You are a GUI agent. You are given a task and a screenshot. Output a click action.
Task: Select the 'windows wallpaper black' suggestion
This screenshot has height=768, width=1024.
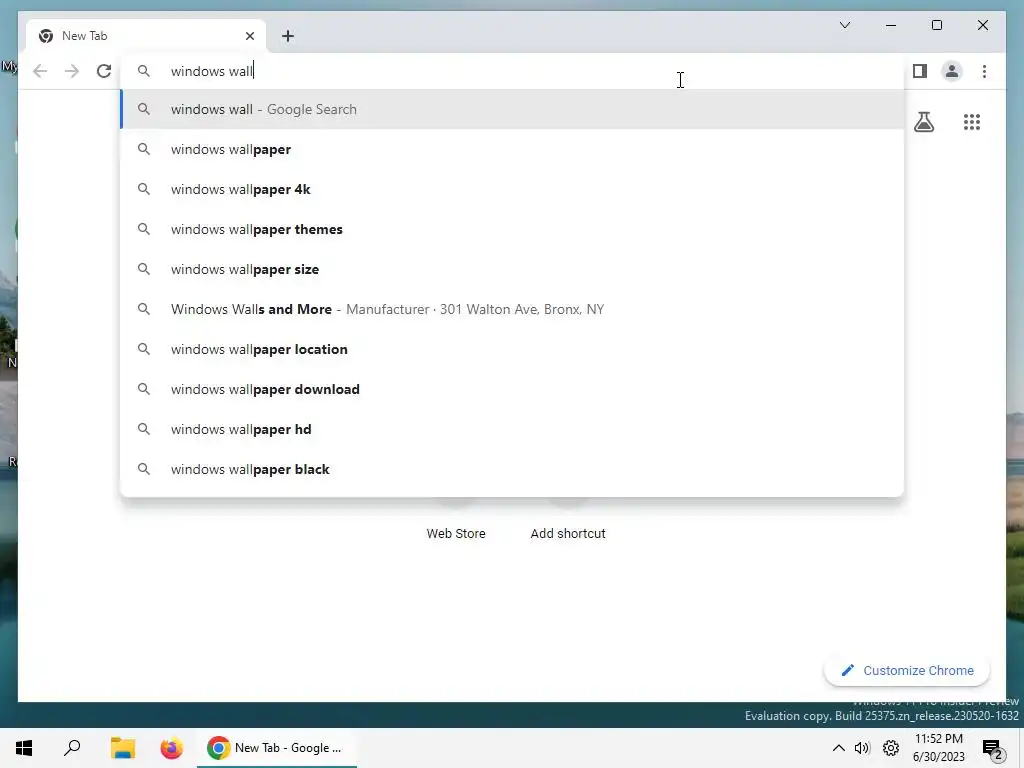512,469
